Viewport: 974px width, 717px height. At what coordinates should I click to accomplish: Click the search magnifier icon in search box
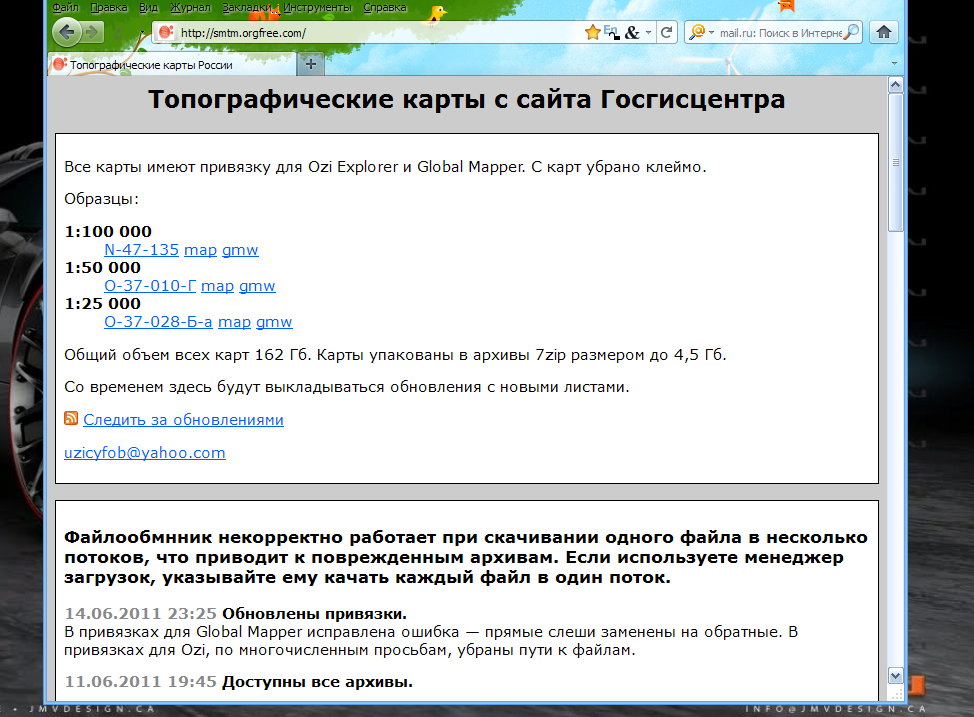coord(851,32)
